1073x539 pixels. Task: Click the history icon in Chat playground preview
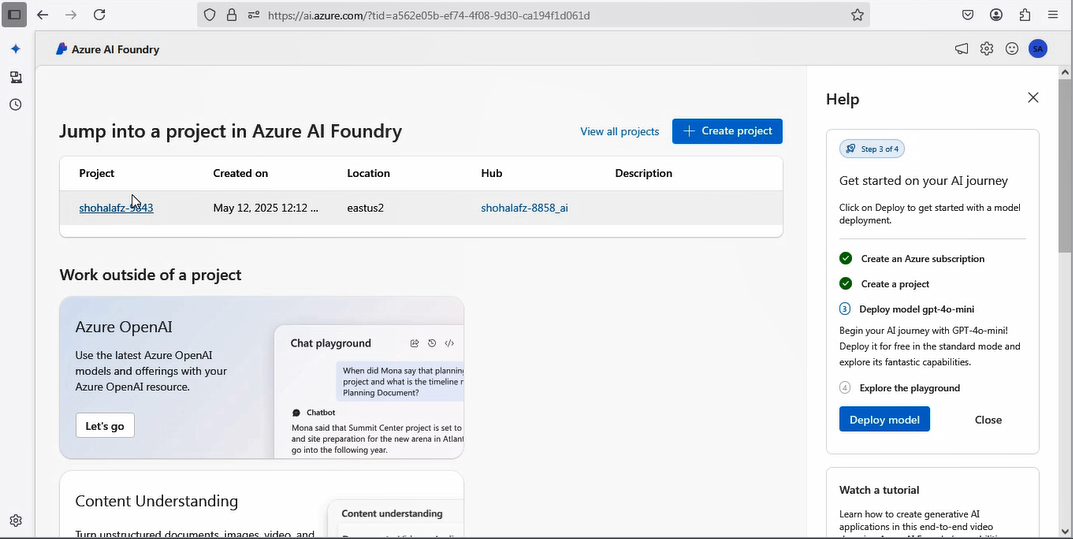432,343
